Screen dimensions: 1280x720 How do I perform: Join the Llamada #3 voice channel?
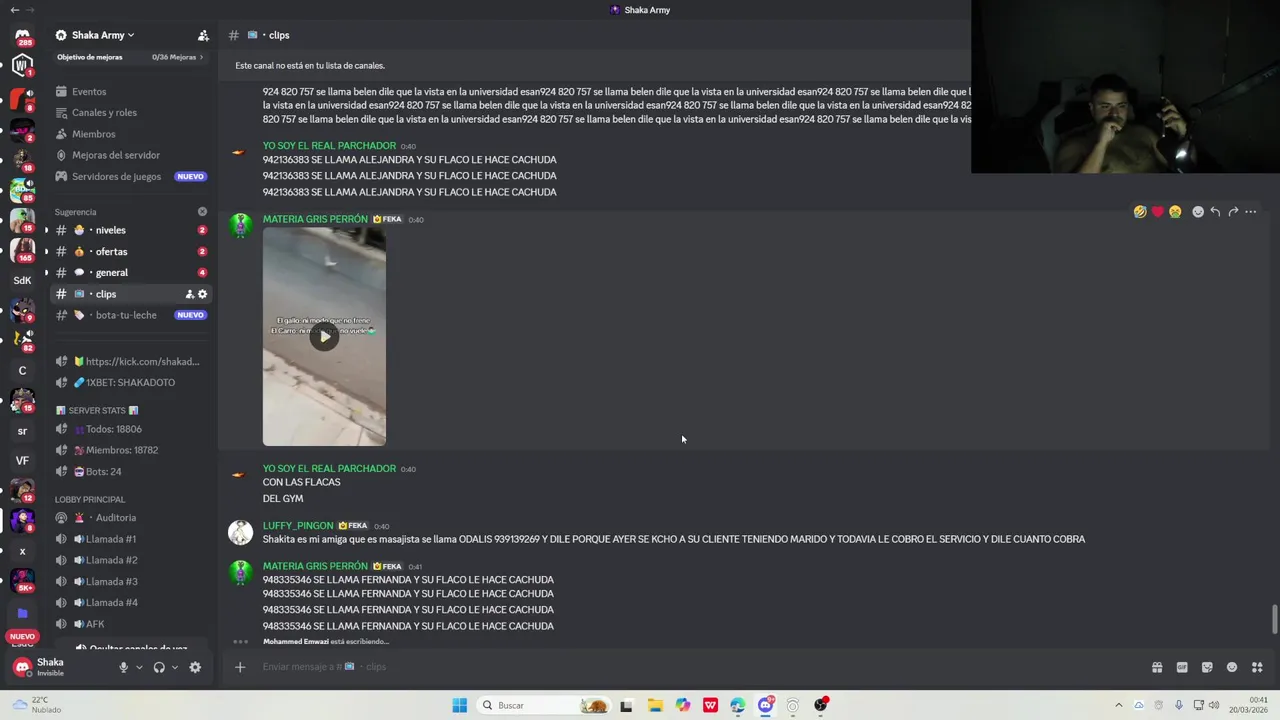tap(130, 581)
